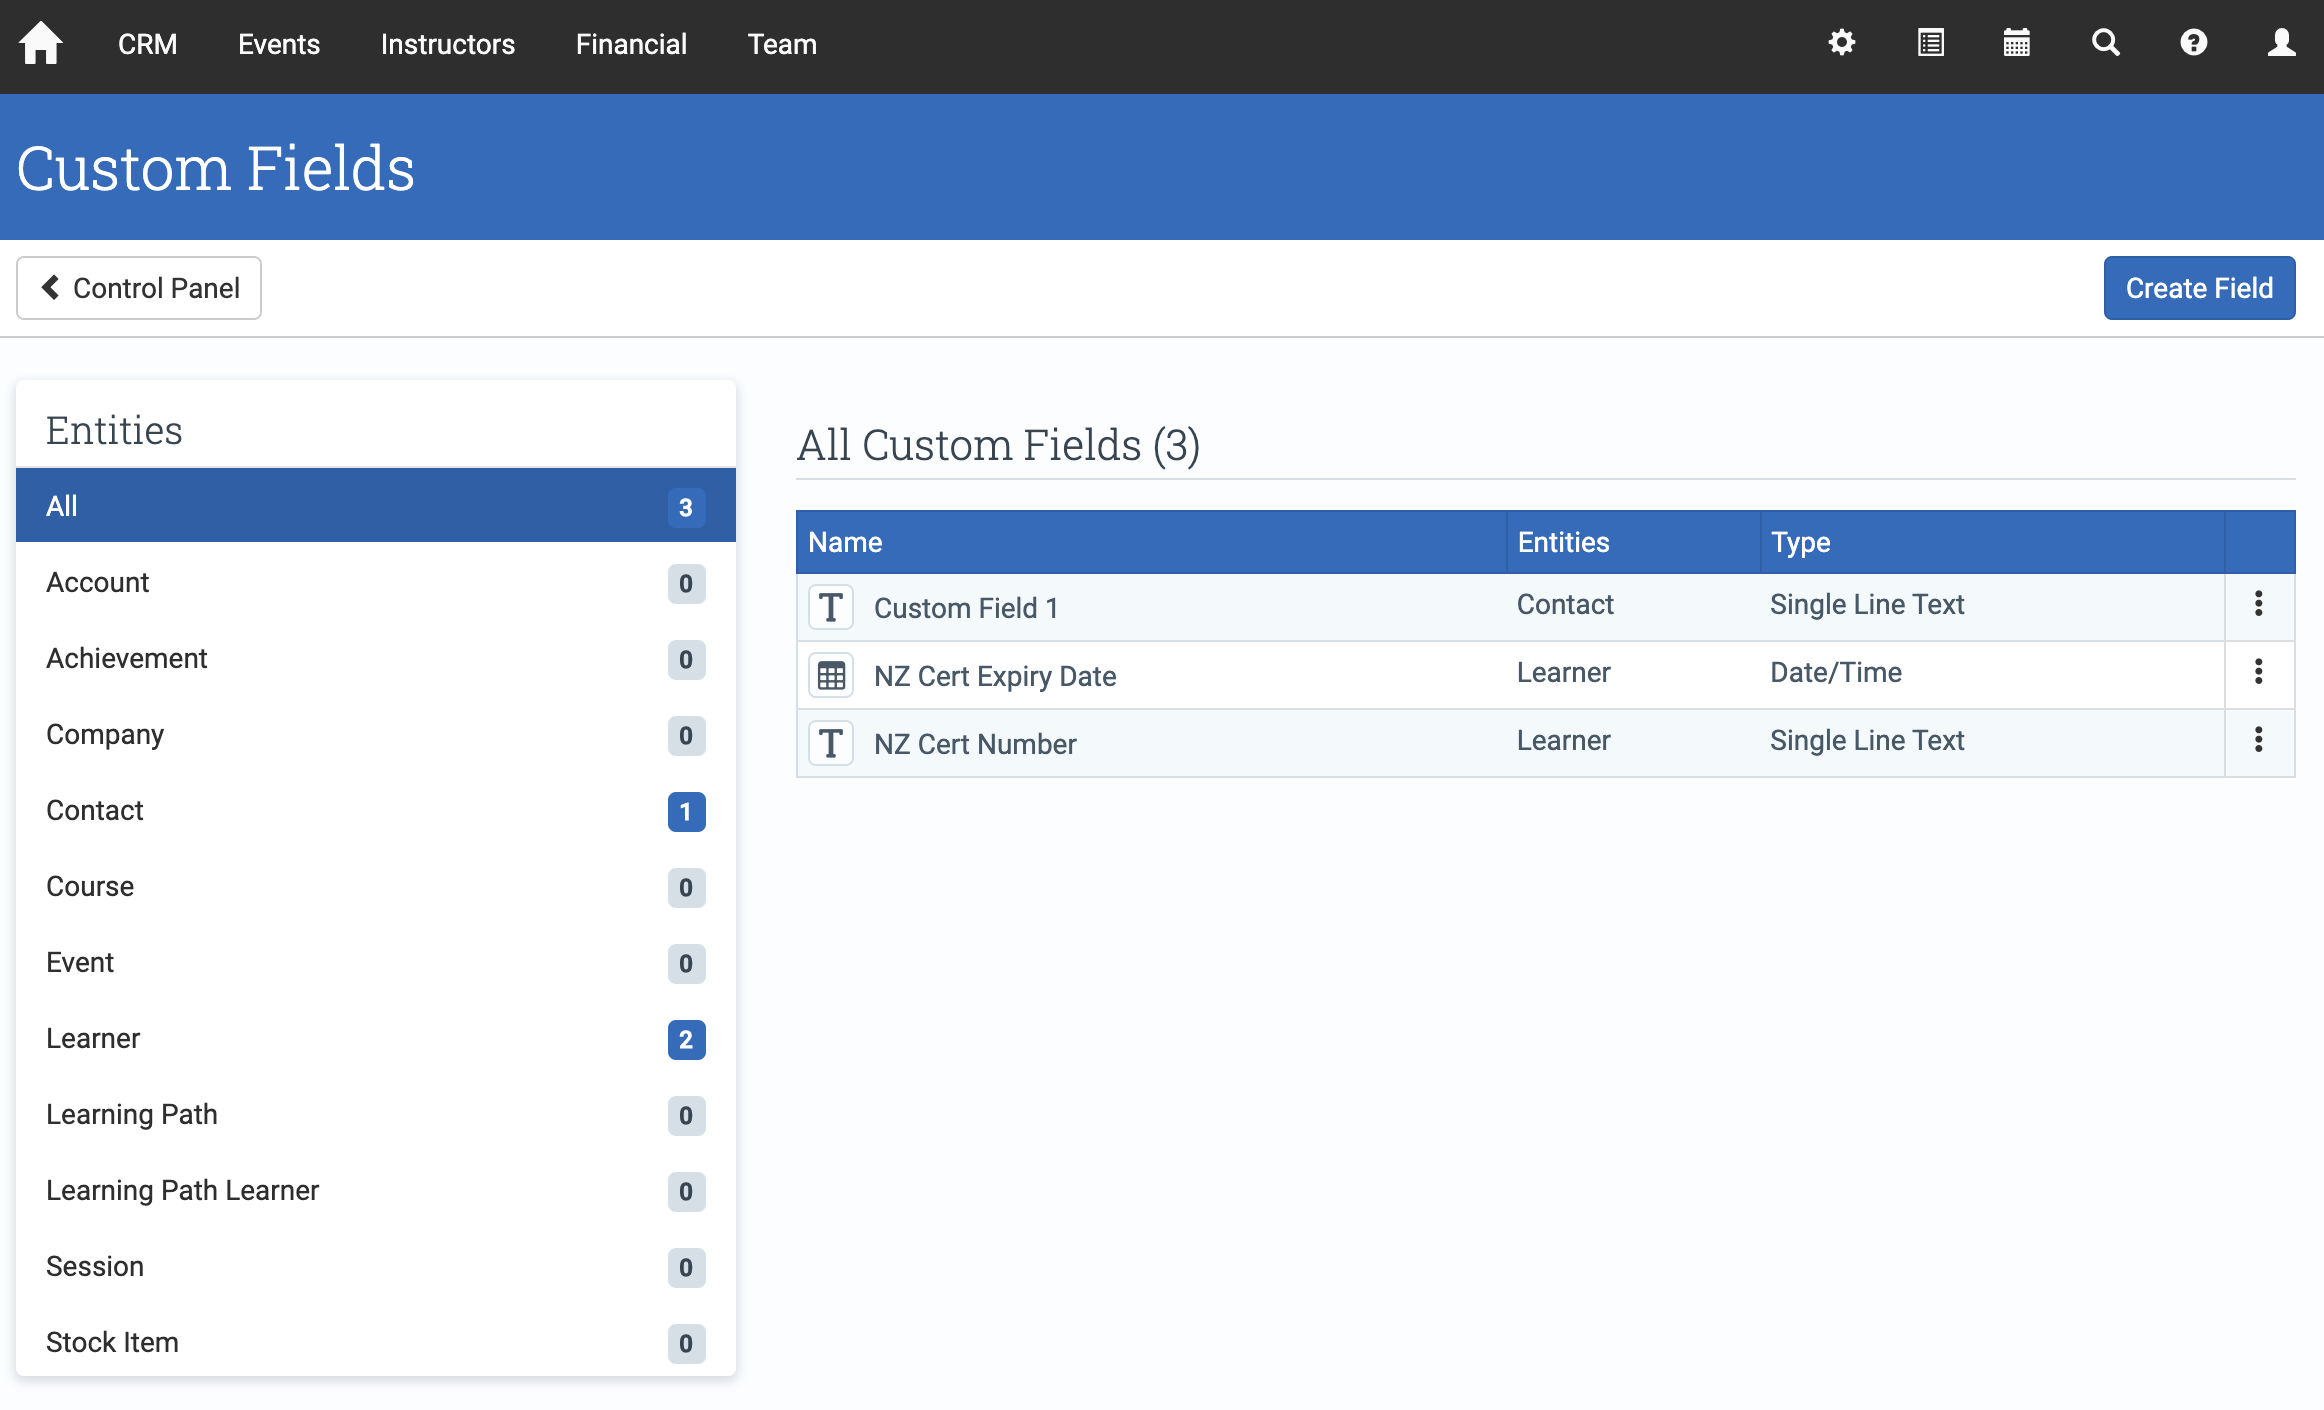Click the Create Field button
2324x1410 pixels.
coord(2199,288)
